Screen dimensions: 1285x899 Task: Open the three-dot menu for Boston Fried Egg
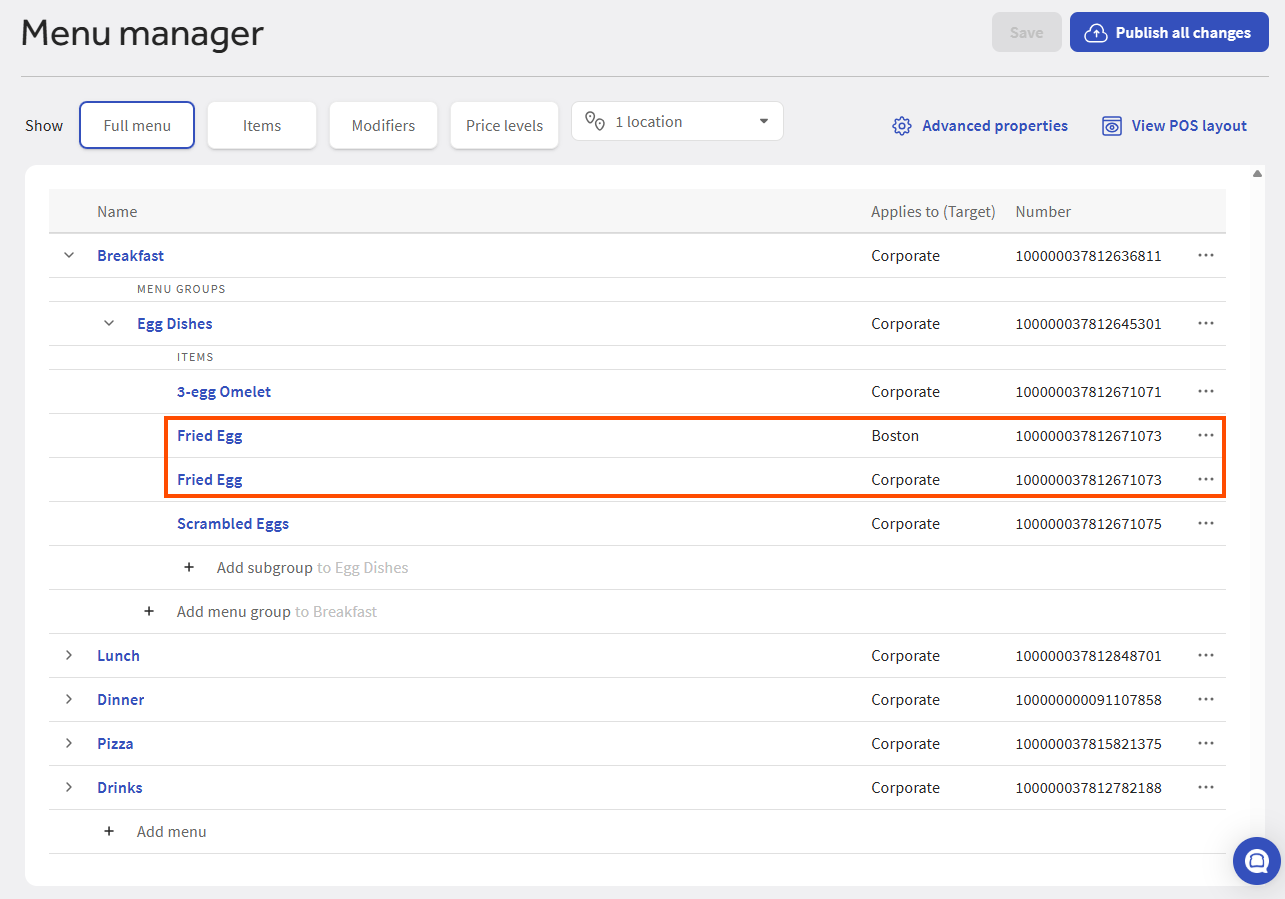point(1205,436)
